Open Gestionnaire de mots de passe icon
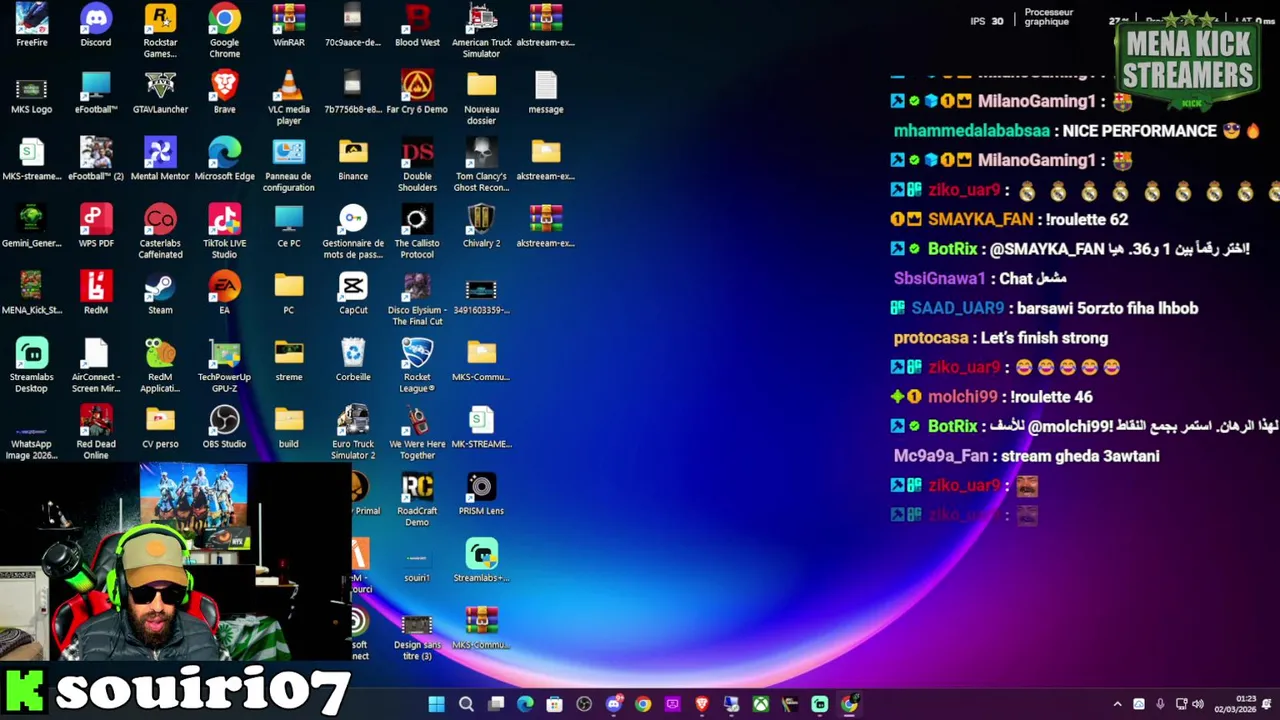 coord(353,231)
